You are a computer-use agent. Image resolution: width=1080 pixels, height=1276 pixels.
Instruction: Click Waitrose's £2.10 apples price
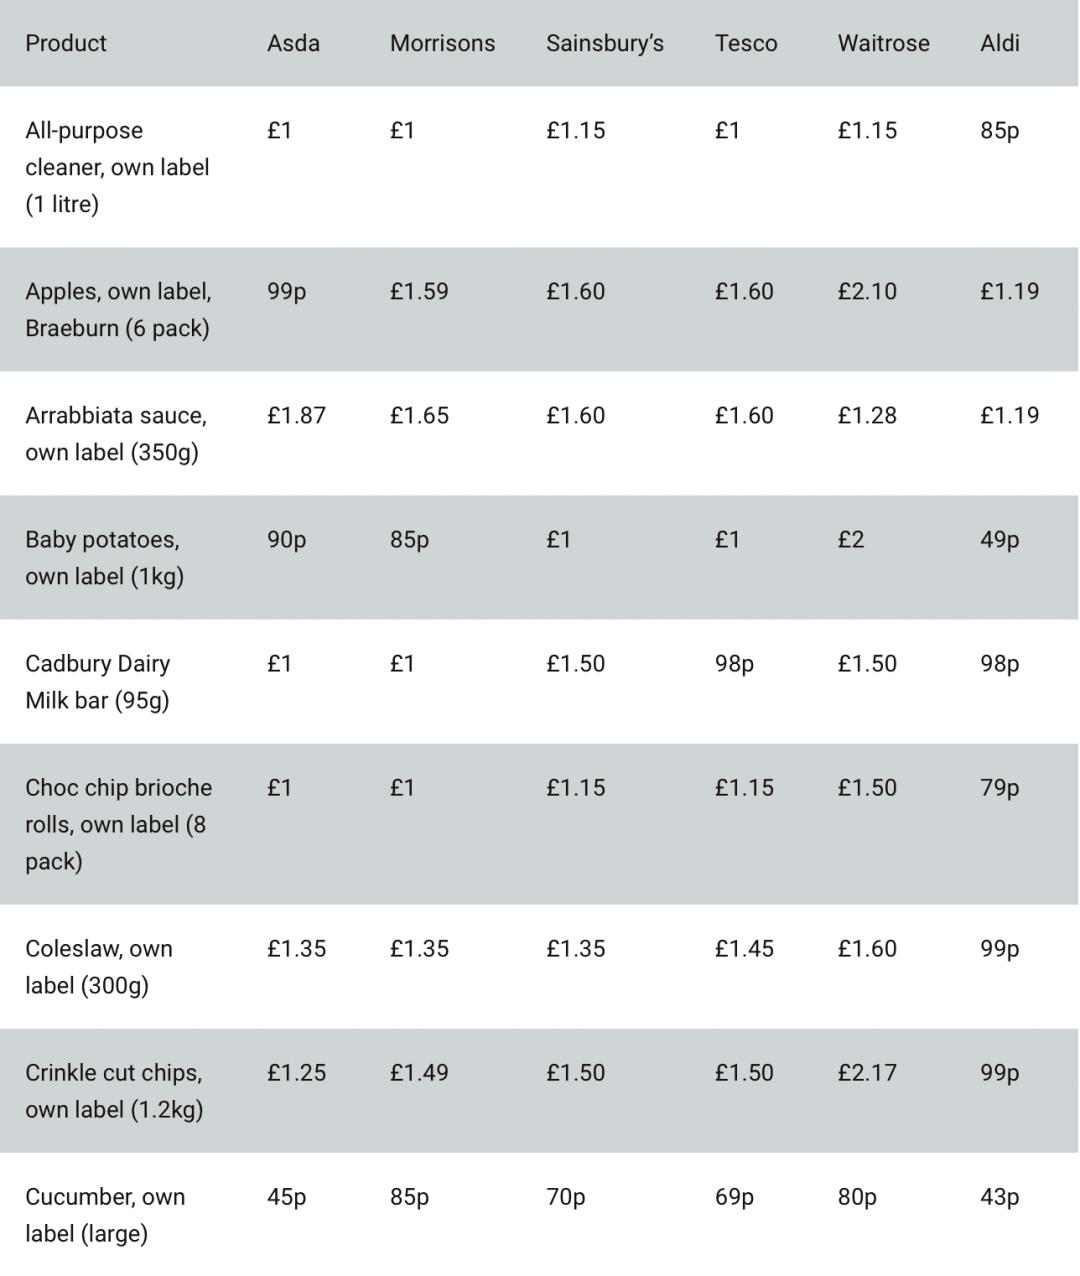[867, 291]
